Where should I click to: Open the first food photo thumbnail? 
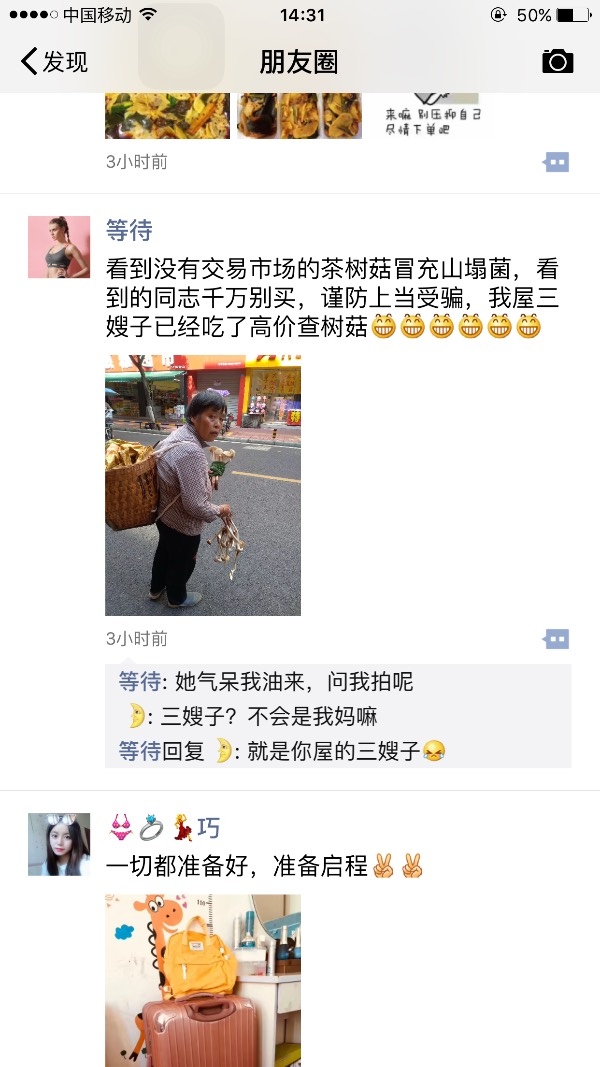point(167,116)
